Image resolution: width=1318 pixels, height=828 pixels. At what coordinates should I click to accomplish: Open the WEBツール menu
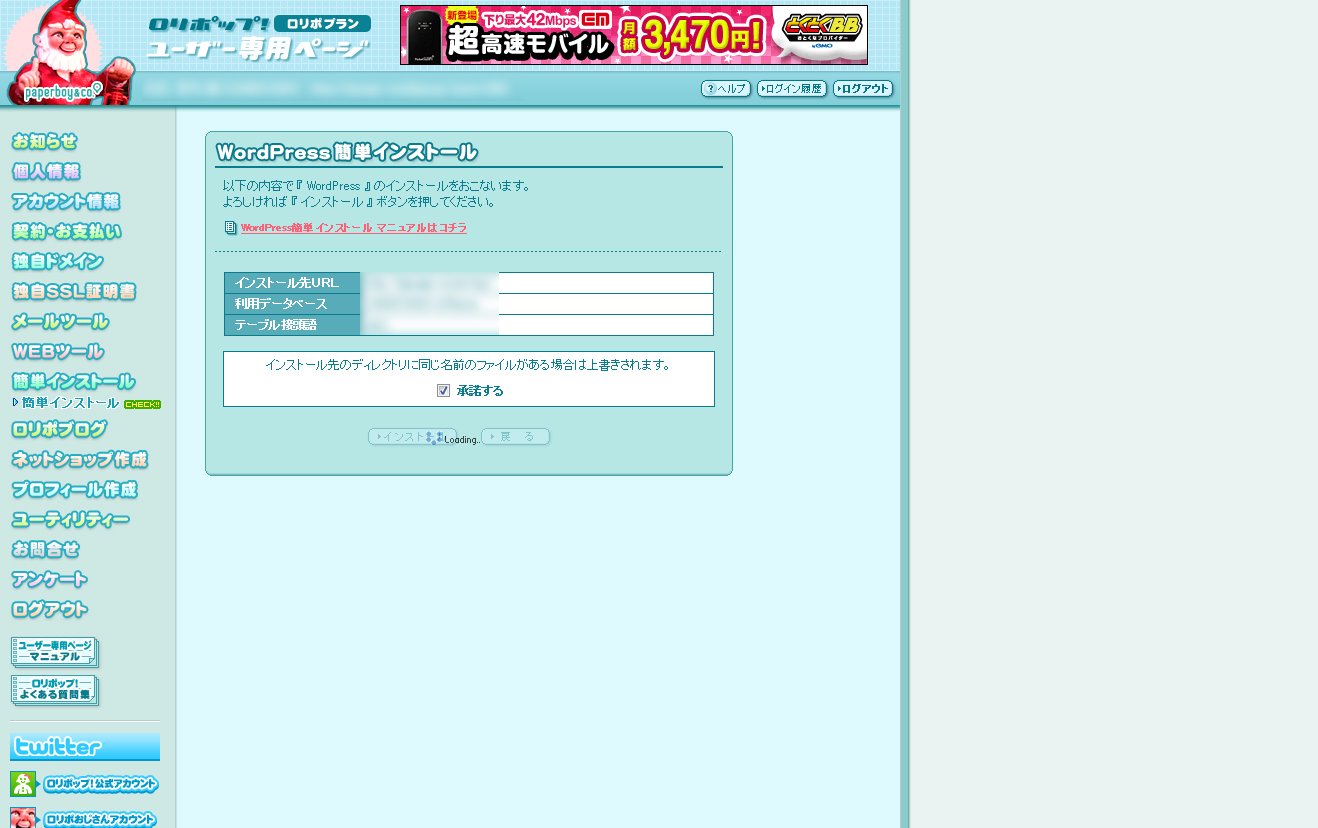tap(57, 352)
